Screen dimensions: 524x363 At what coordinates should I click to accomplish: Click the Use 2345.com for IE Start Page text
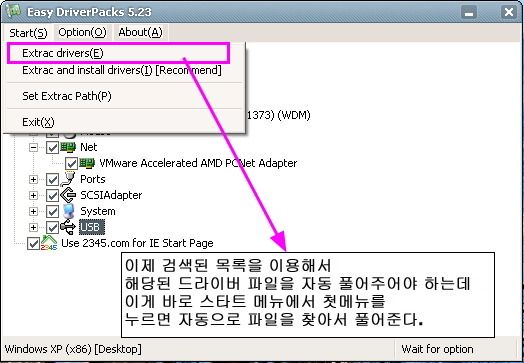[137, 243]
